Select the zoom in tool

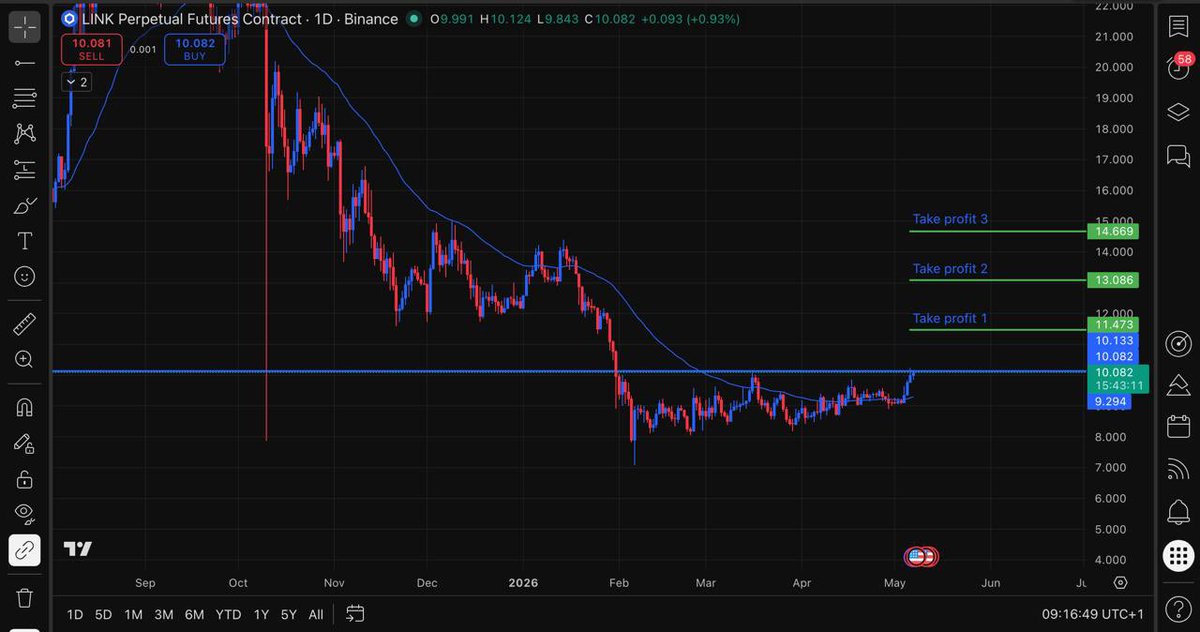pyautogui.click(x=25, y=359)
